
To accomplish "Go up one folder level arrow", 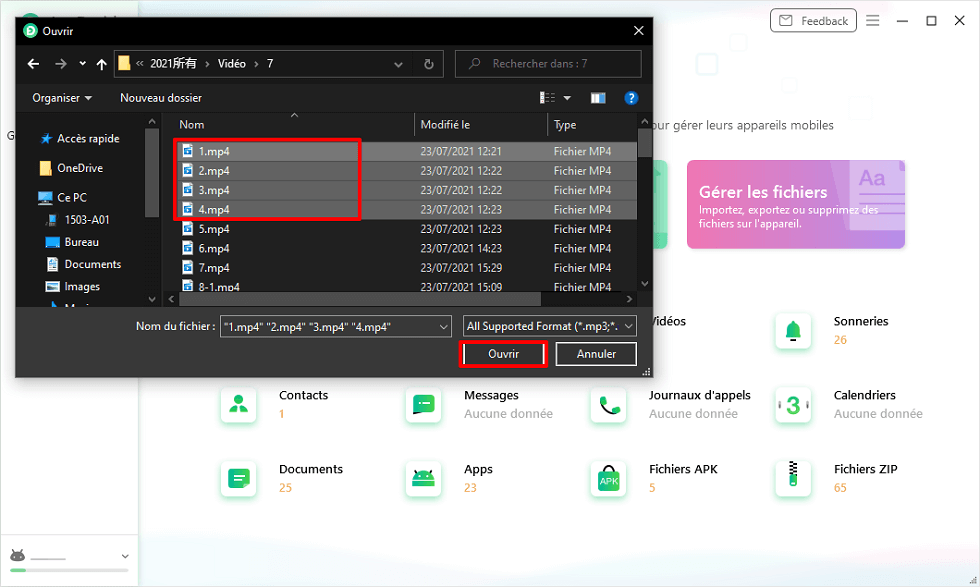I will pyautogui.click(x=101, y=64).
